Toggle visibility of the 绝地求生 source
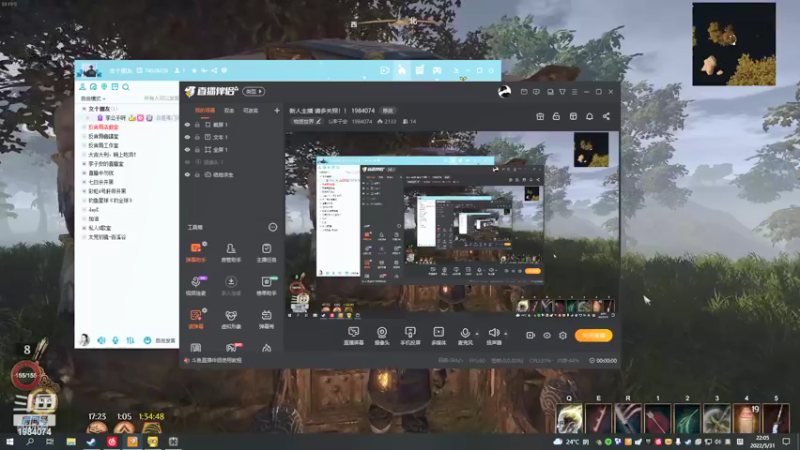Screen dimensions: 800x450 click(x=187, y=174)
